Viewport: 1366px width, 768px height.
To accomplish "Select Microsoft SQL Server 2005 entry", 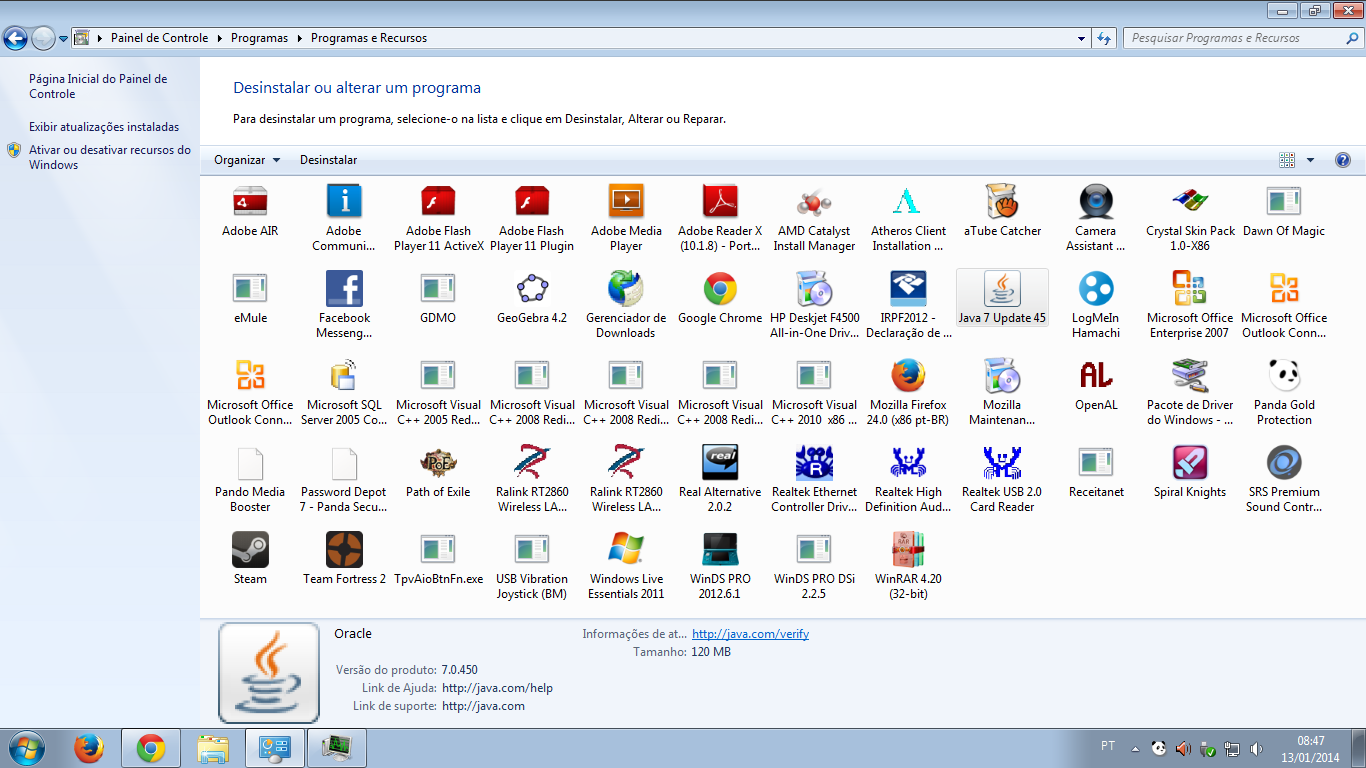I will [x=344, y=392].
